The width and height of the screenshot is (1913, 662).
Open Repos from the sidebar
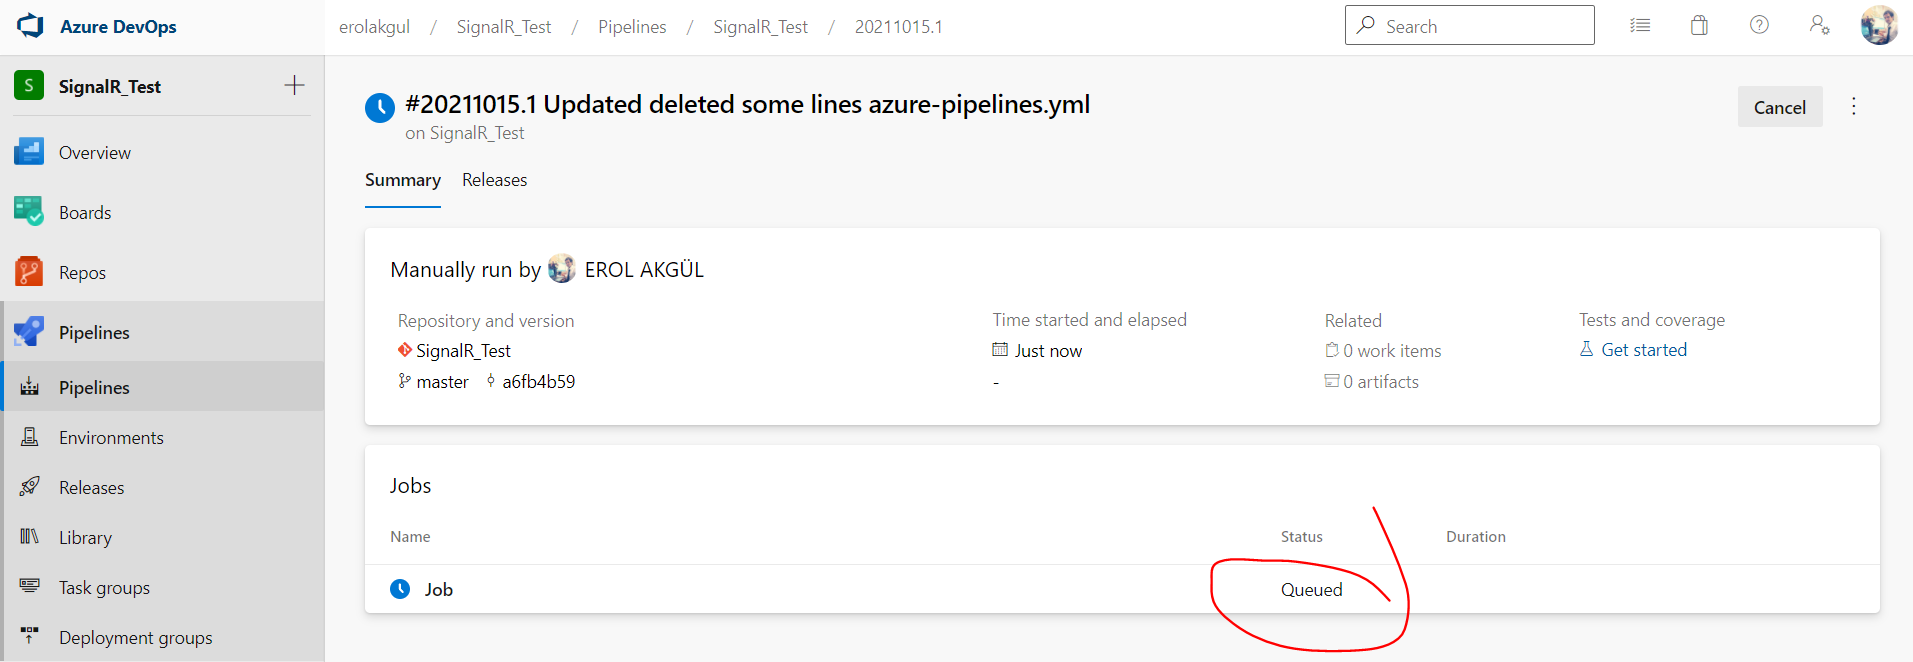82,273
